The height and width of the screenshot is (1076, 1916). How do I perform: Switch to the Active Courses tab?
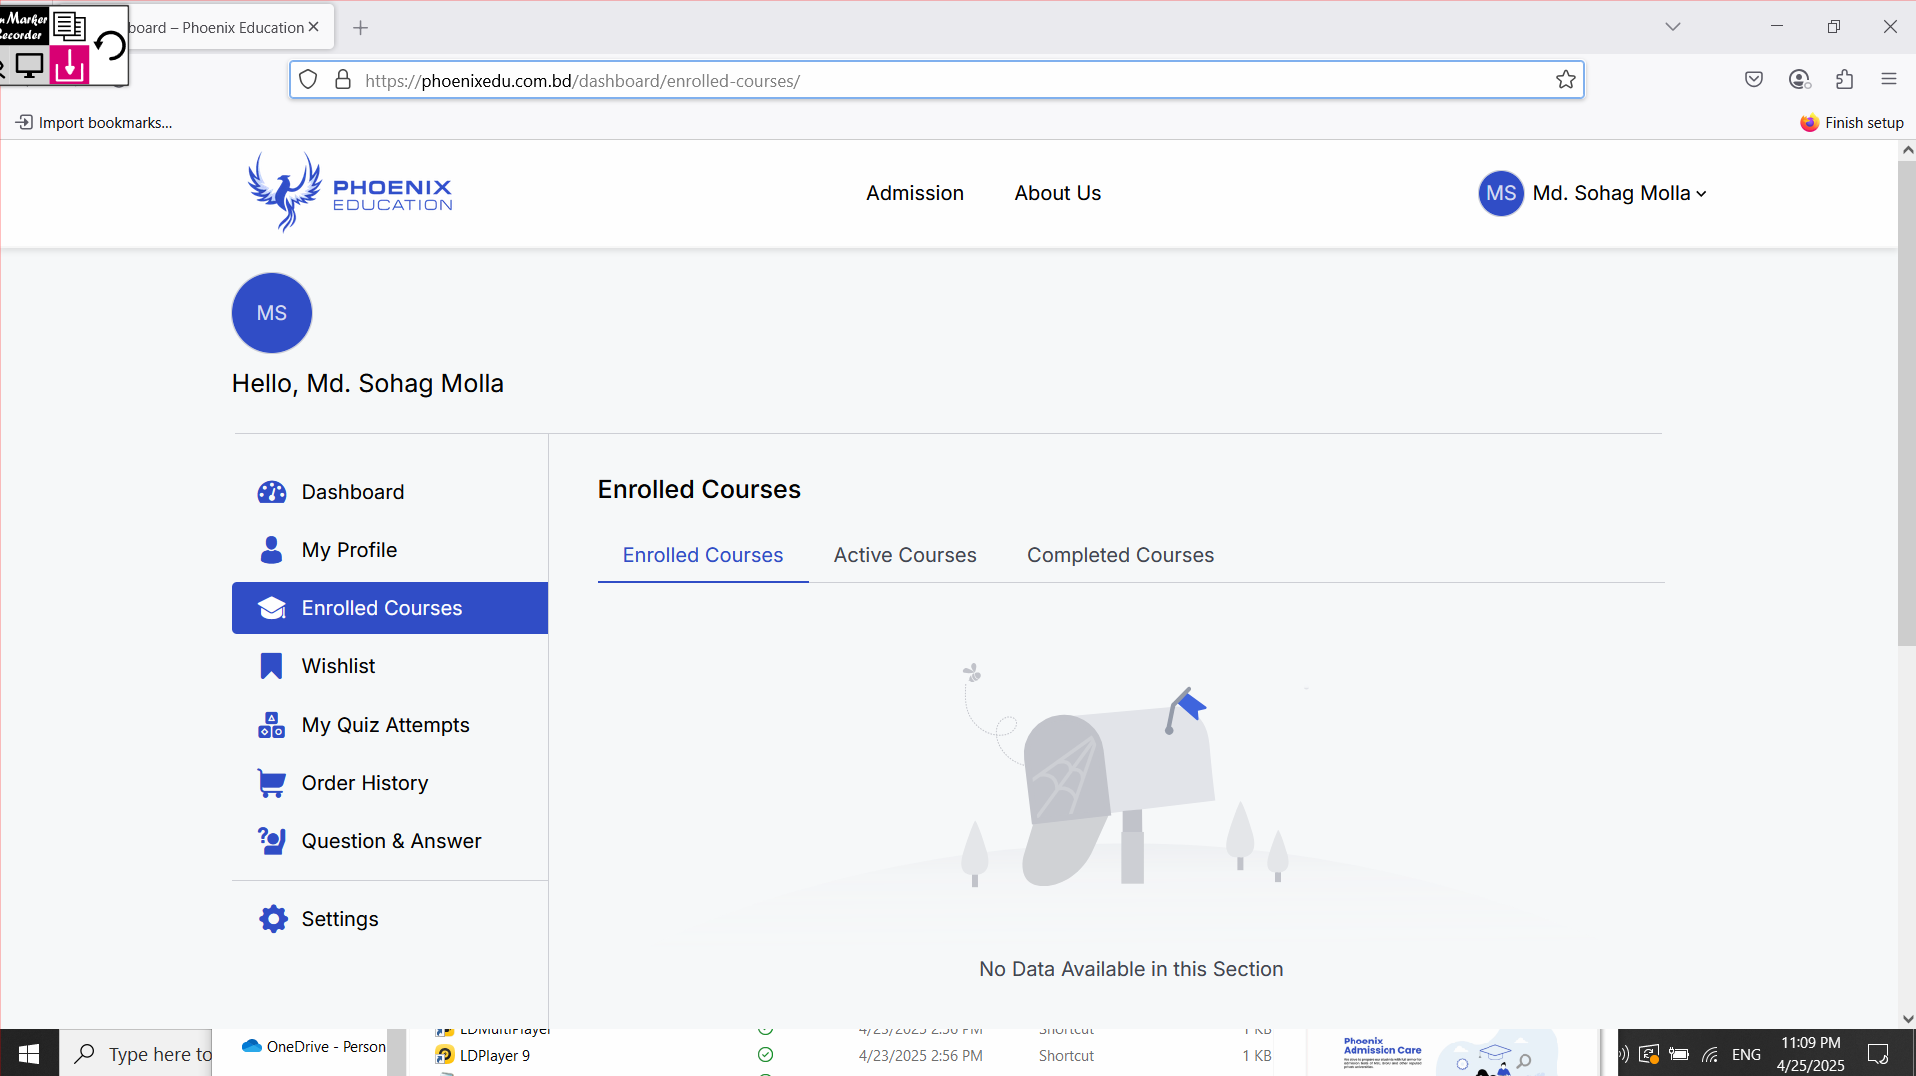[904, 555]
